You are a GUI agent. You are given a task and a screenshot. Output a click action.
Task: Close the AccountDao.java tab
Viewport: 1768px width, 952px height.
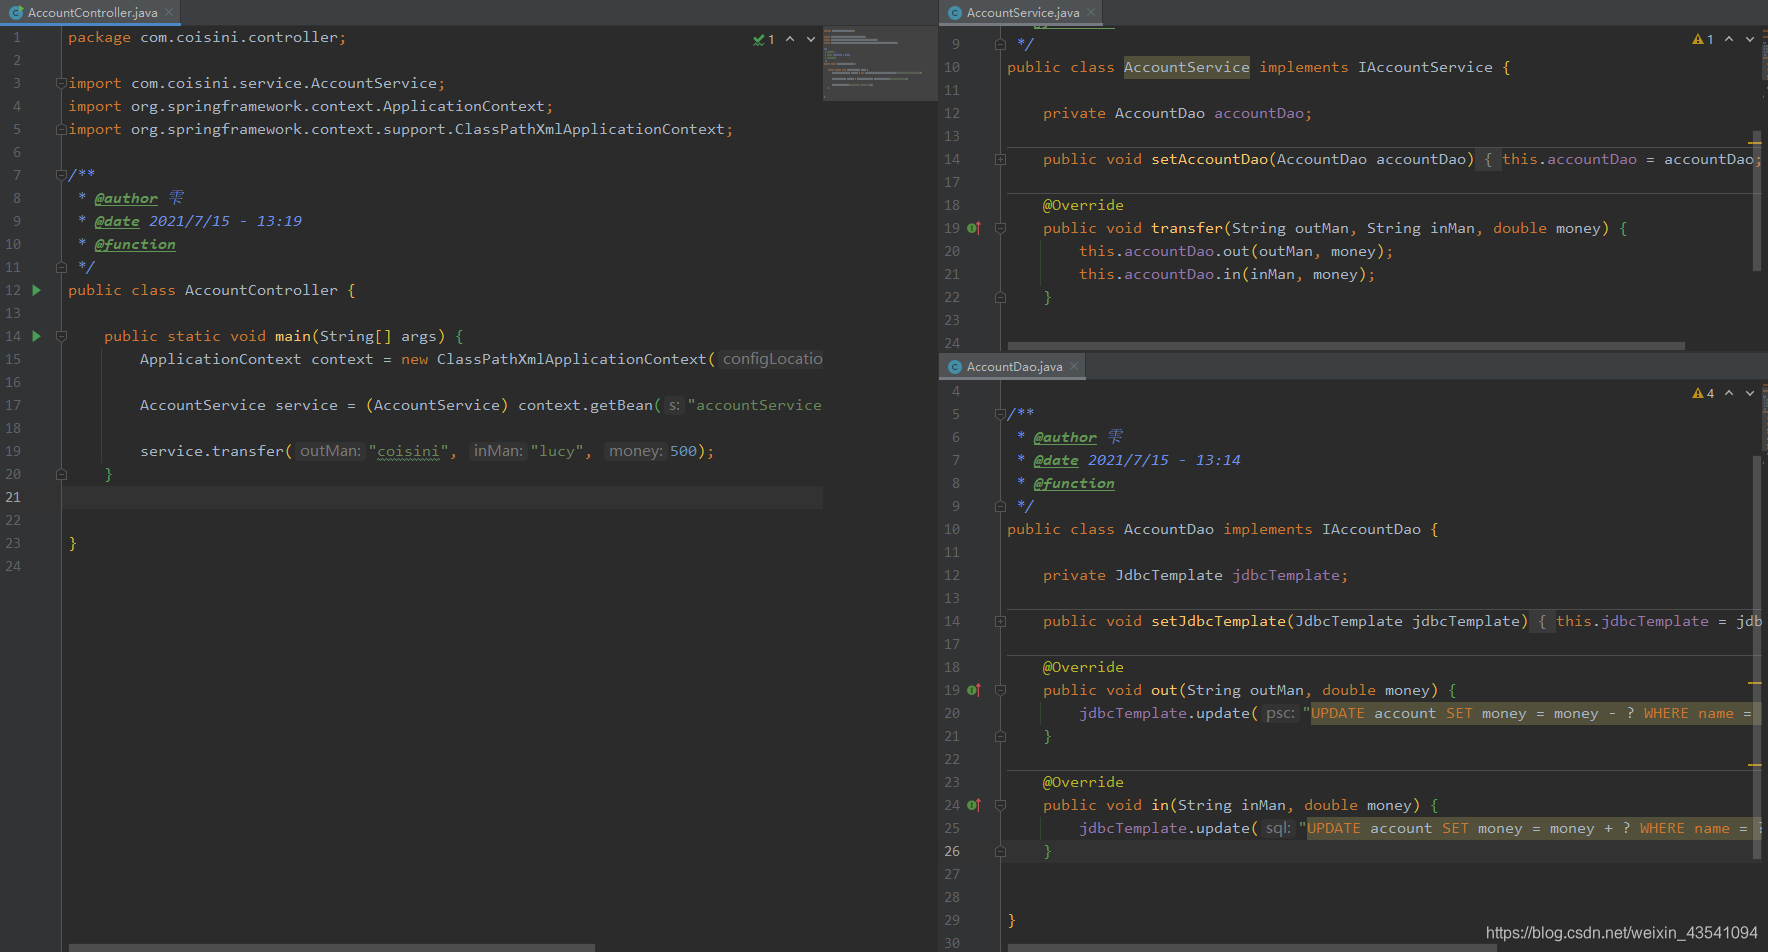[1074, 366]
